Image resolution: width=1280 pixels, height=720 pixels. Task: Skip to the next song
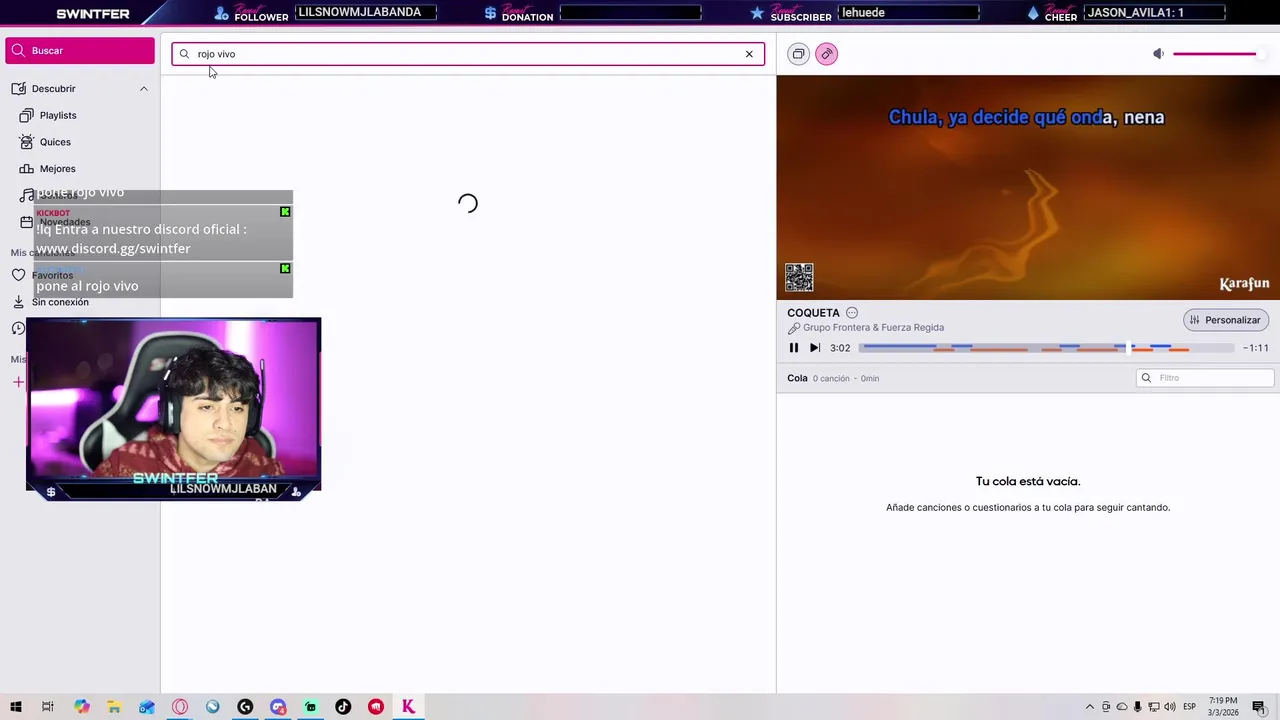pyautogui.click(x=815, y=348)
